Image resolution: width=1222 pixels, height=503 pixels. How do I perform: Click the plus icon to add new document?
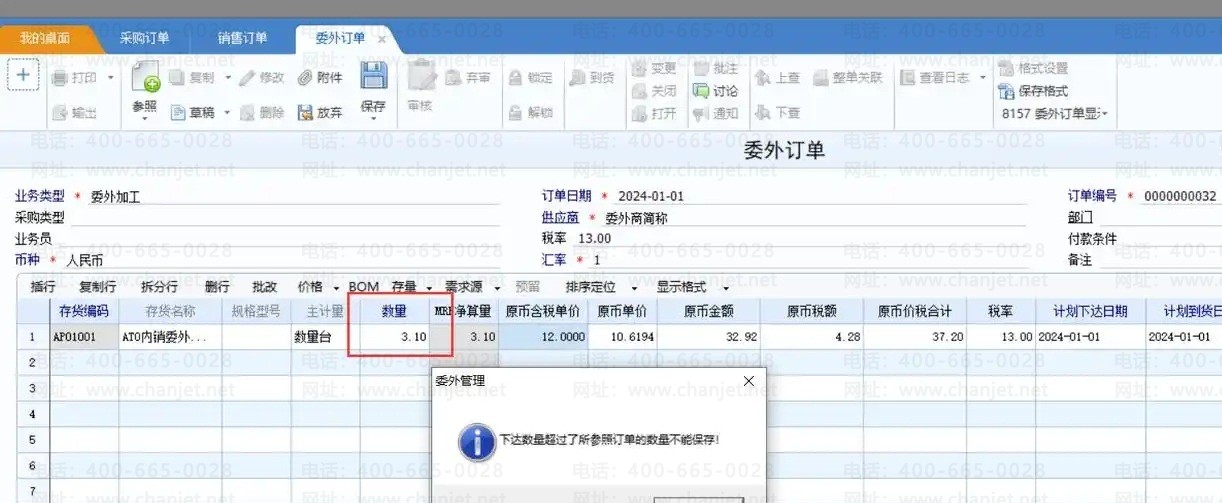pyautogui.click(x=24, y=75)
